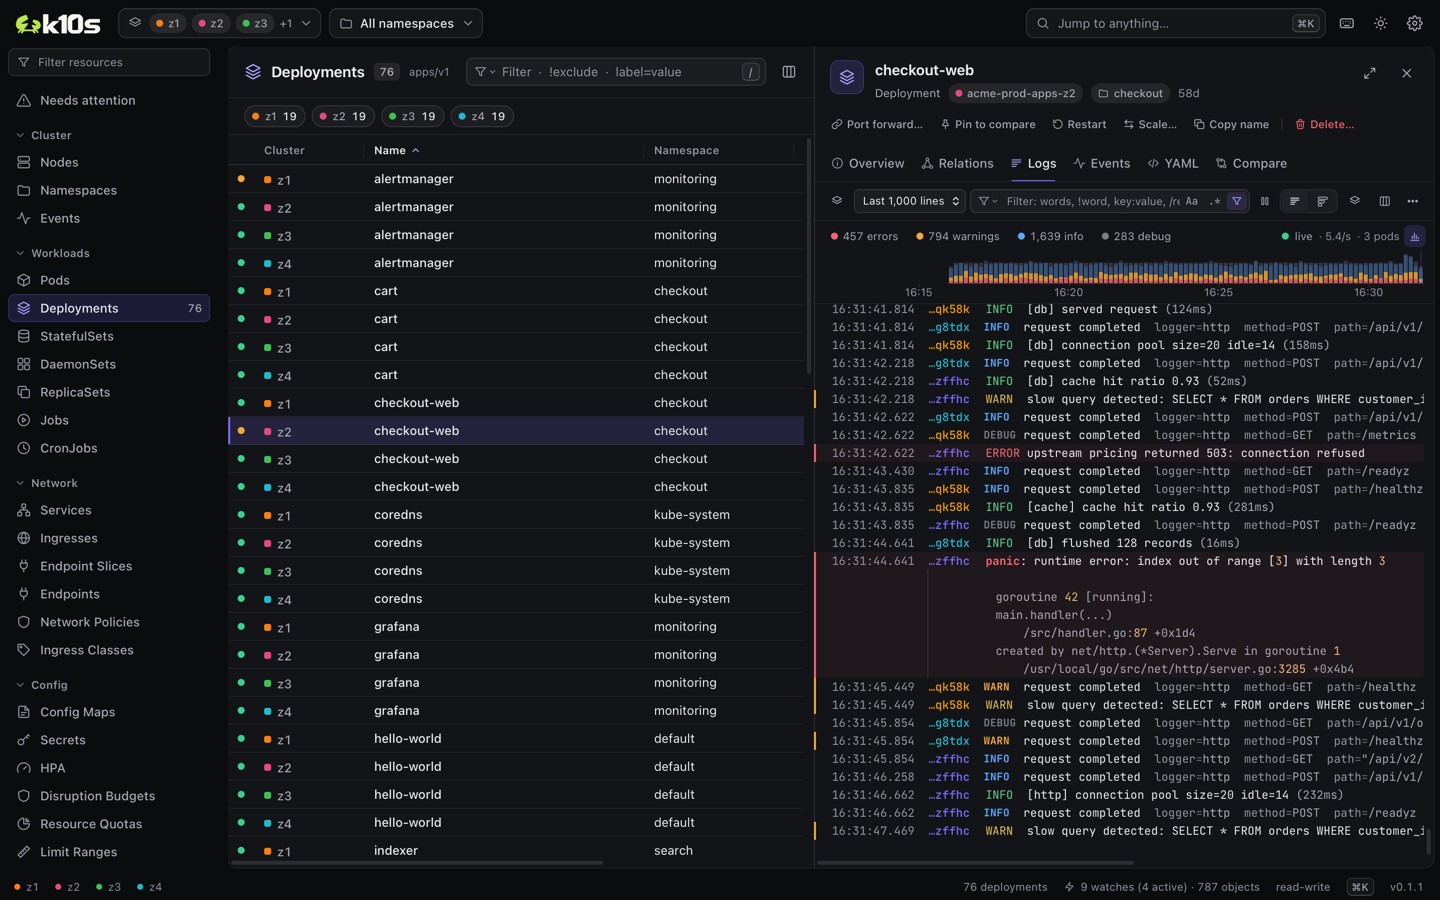Switch theme using the sun icon
Screen dimensions: 1440x900
click(1381, 23)
